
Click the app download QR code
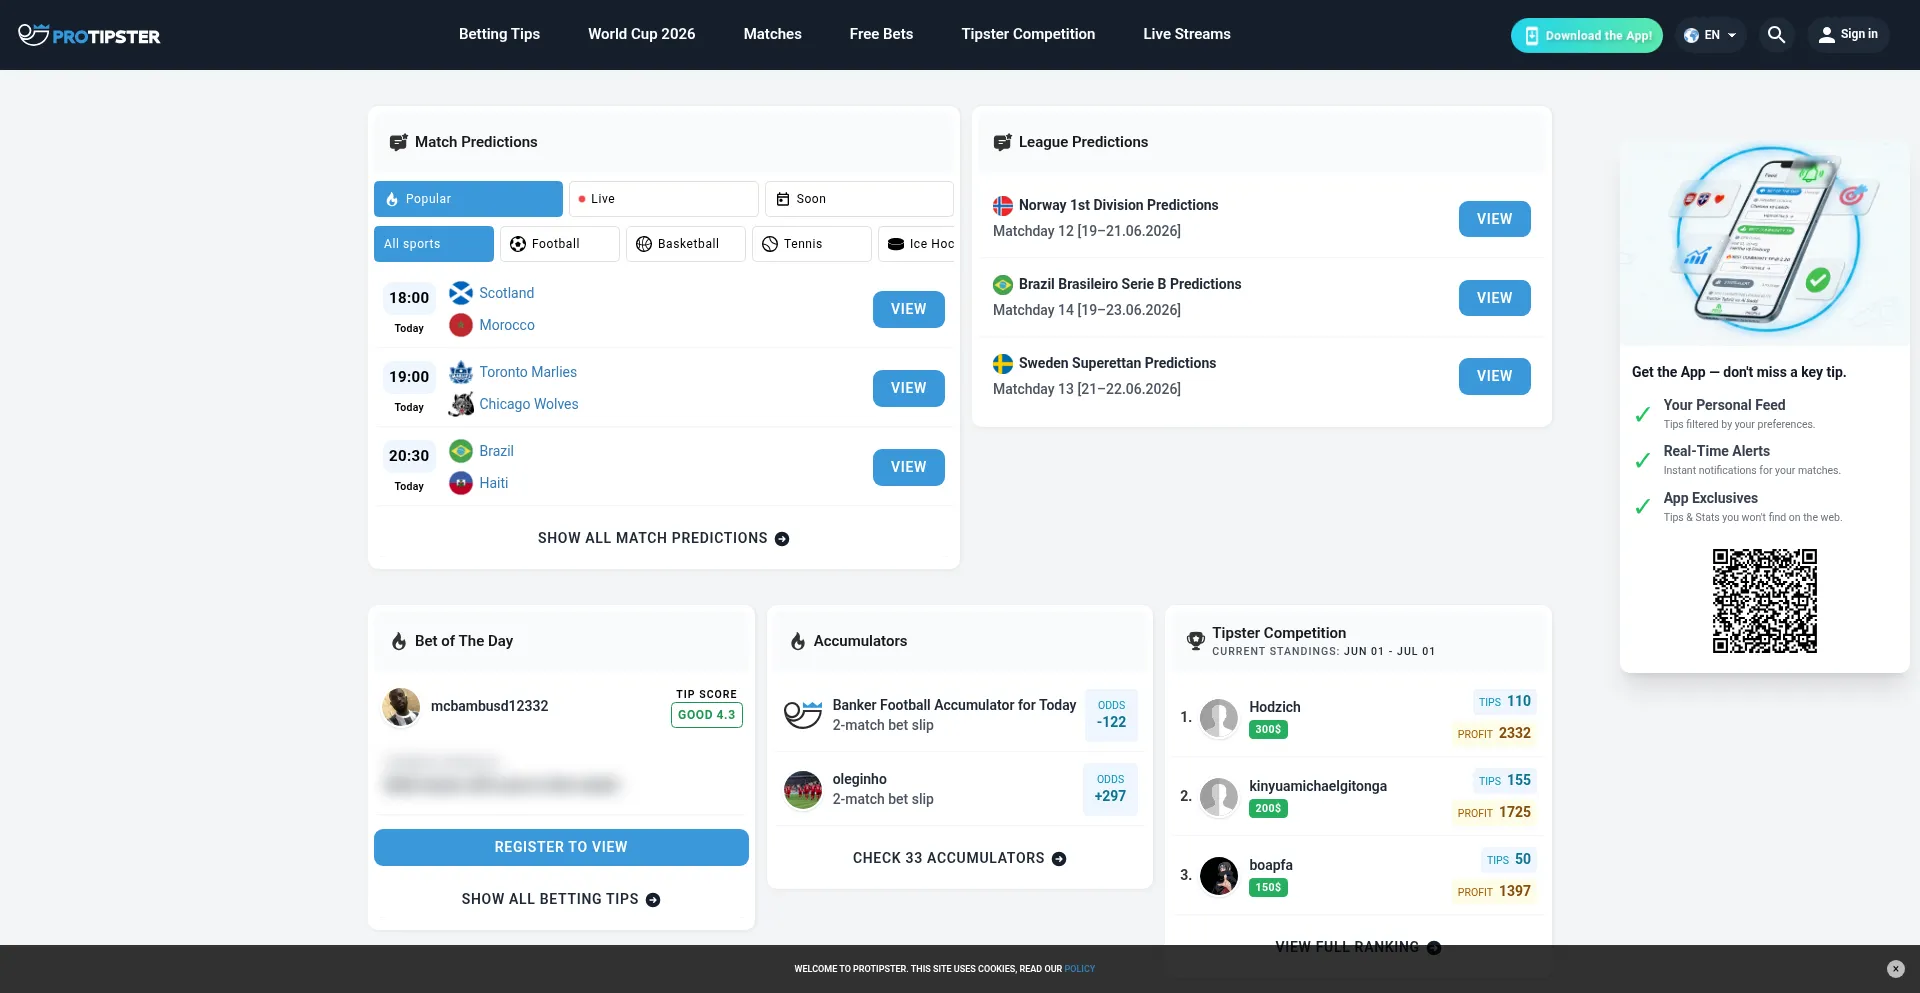point(1765,601)
